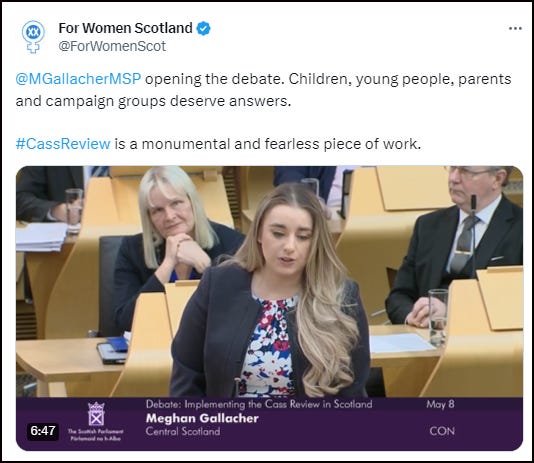Follow the @MGallacherMSP mention link
Viewport: 534px width, 463px height.
click(78, 79)
